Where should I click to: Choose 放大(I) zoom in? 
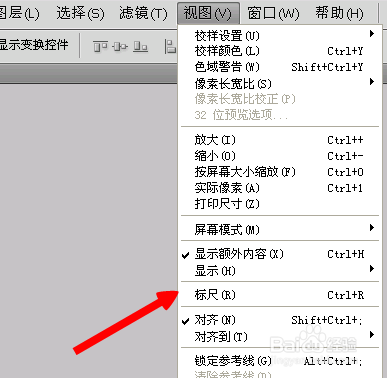pyautogui.click(x=280, y=140)
